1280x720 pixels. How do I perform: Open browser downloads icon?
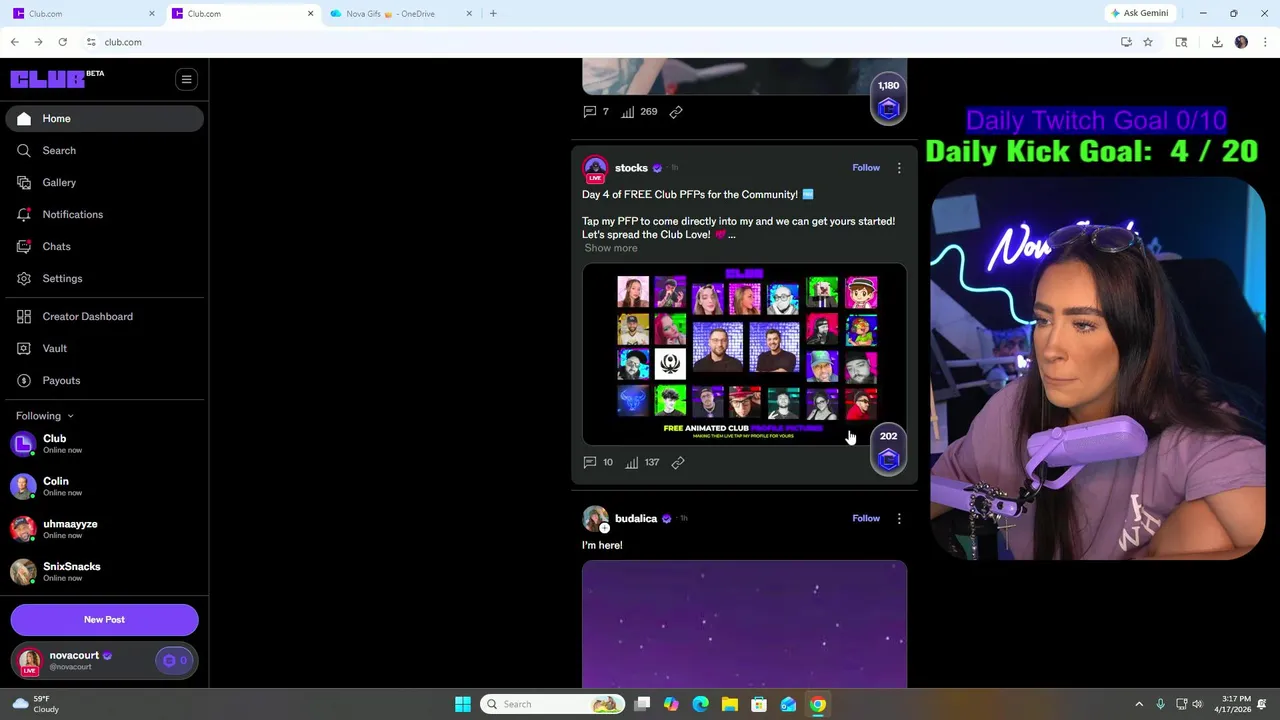pos(1217,42)
